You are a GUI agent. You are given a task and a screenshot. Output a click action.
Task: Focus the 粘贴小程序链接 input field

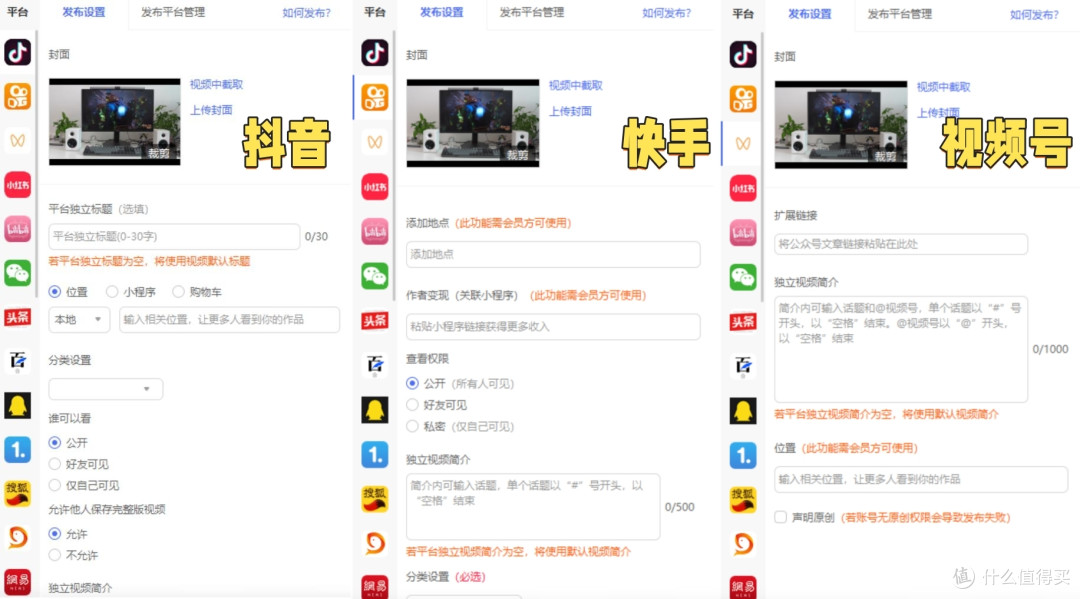[x=553, y=326]
